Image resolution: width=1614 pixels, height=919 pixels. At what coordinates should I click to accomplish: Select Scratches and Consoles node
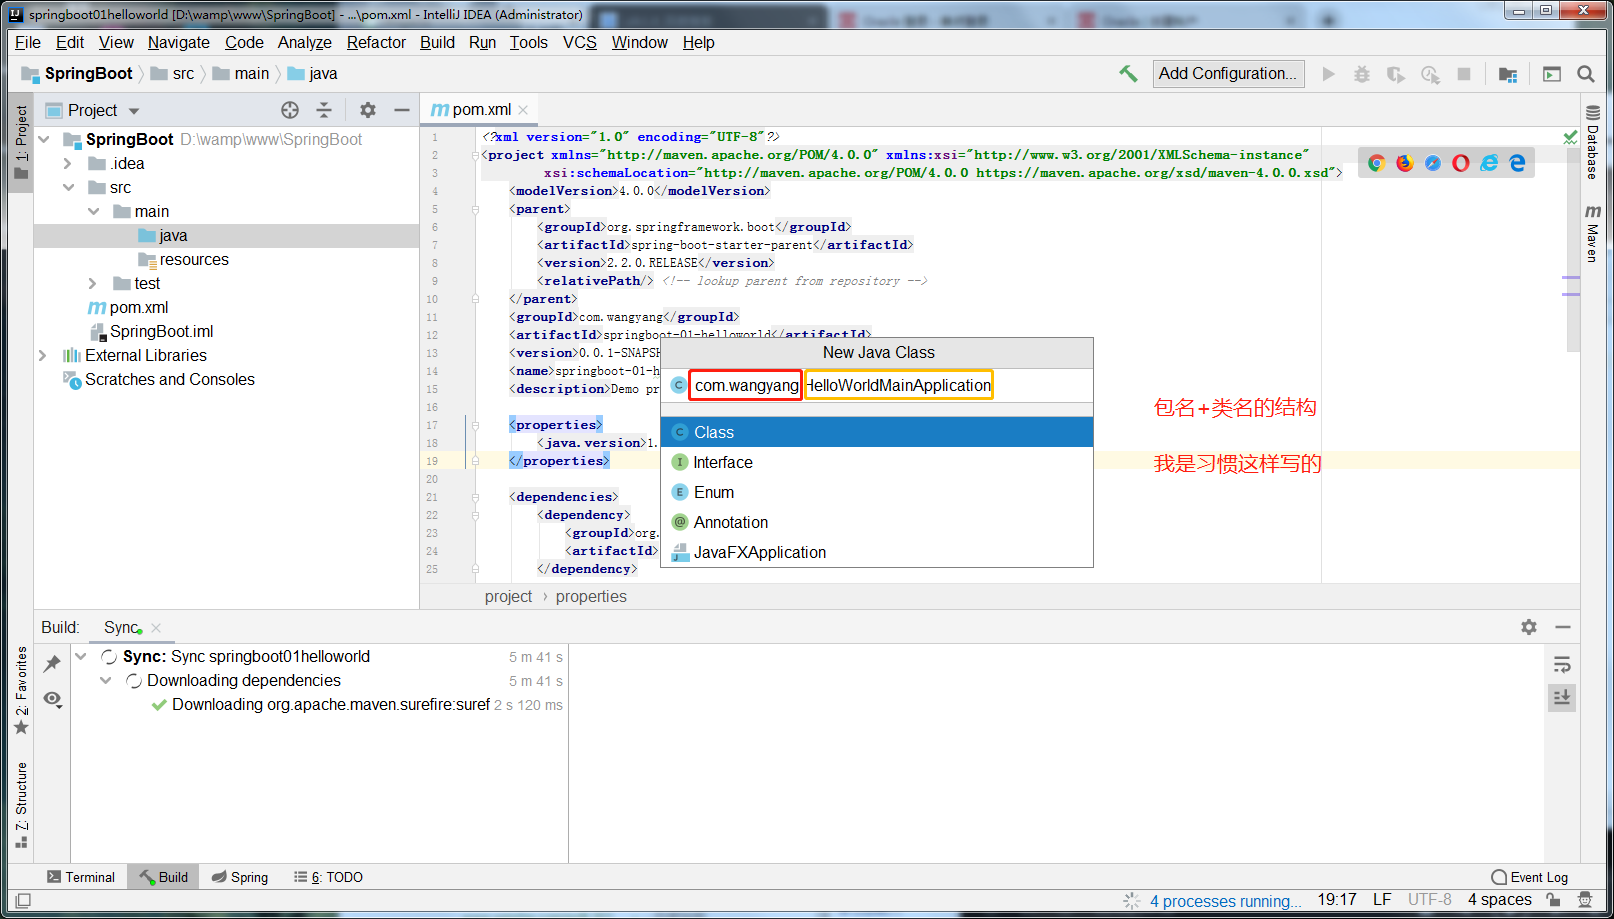coord(170,379)
